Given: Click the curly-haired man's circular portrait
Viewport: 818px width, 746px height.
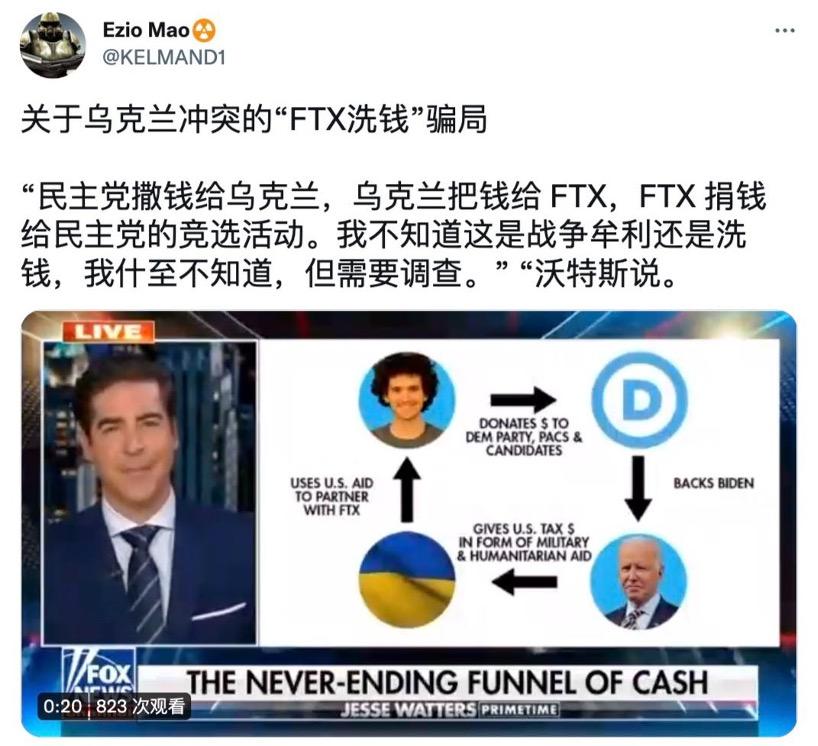Looking at the screenshot, I should [x=407, y=401].
